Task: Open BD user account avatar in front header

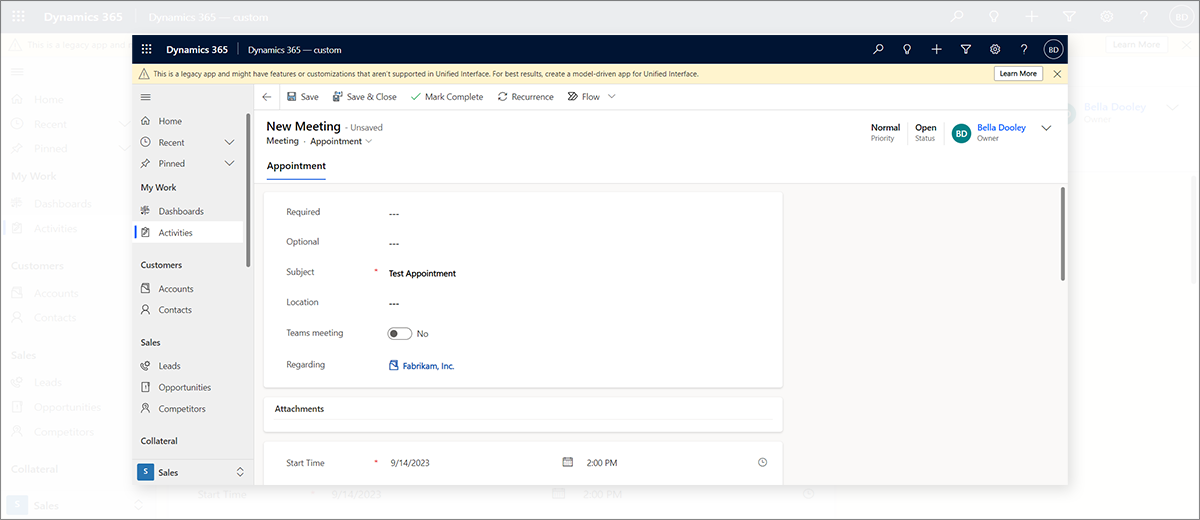Action: [x=1053, y=49]
